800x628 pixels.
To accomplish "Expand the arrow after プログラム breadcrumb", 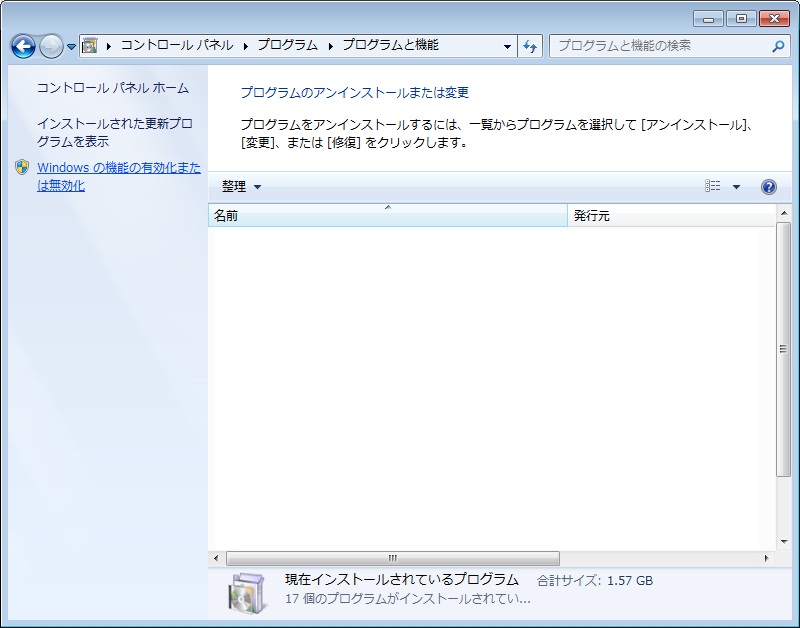I will pos(331,46).
